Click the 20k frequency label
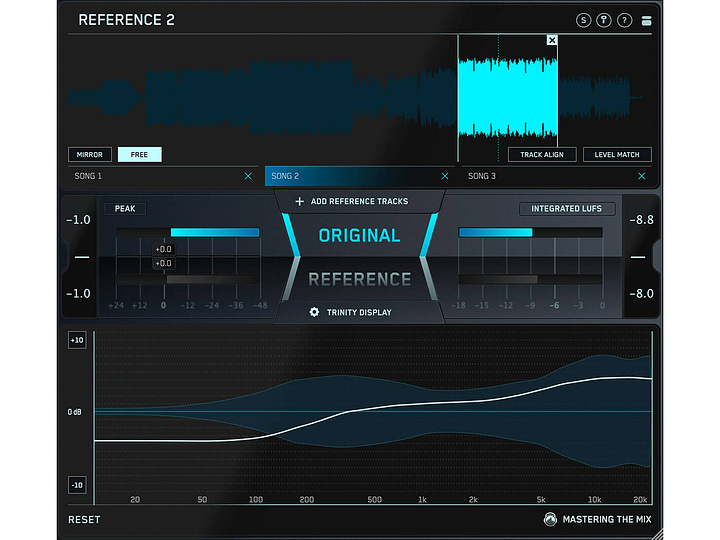The image size is (720, 540). click(640, 500)
